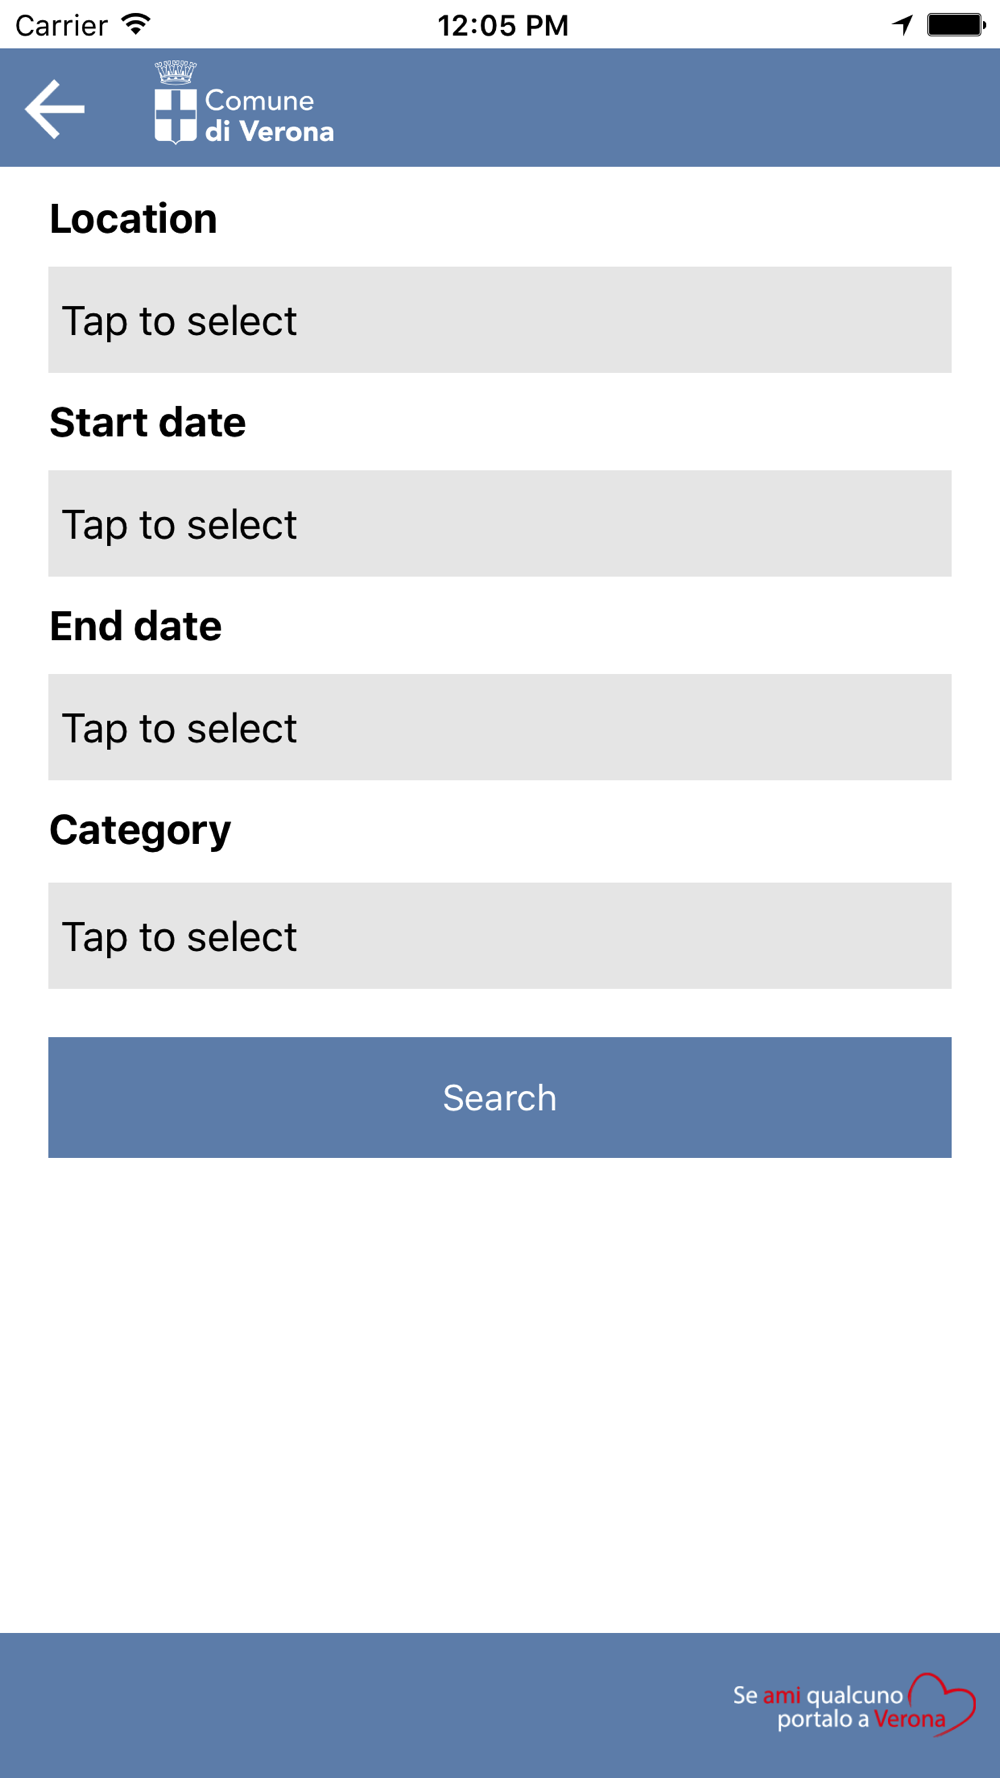This screenshot has height=1778, width=1000.
Task: Go back using the left arrow
Action: [x=55, y=108]
